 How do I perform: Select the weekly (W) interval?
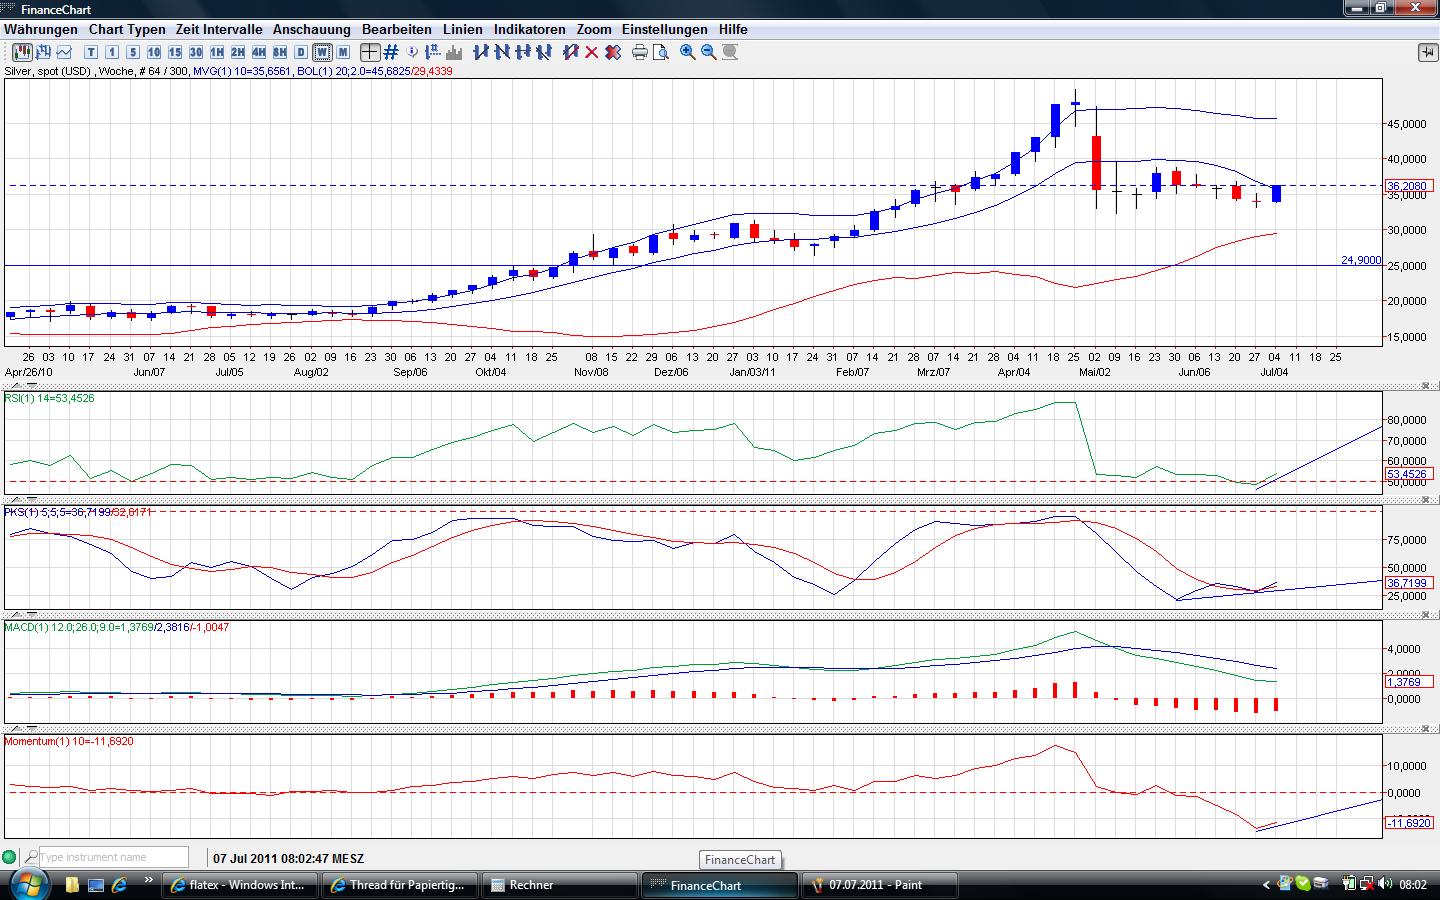pyautogui.click(x=322, y=52)
